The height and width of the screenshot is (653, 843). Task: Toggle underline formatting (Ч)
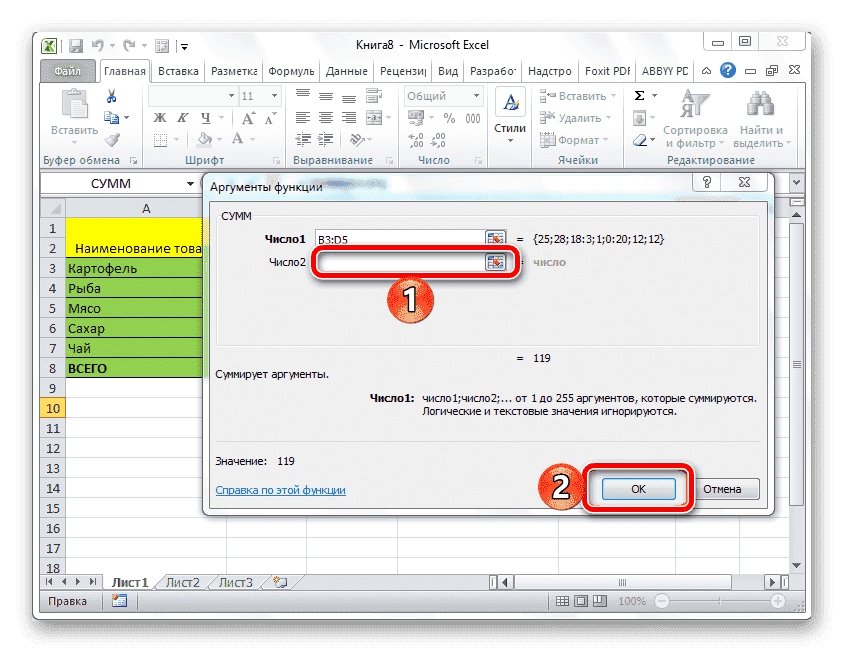(206, 118)
